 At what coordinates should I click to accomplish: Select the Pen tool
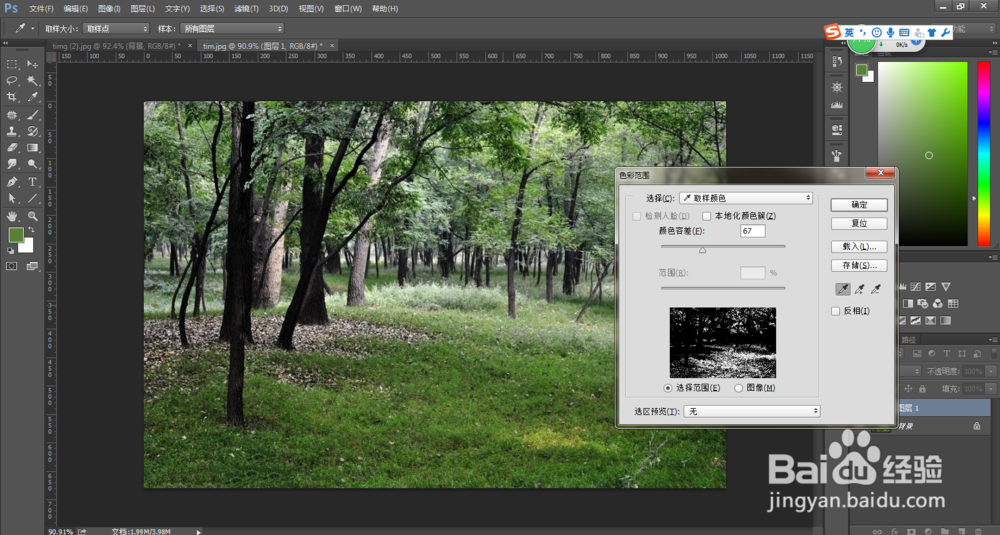point(12,182)
